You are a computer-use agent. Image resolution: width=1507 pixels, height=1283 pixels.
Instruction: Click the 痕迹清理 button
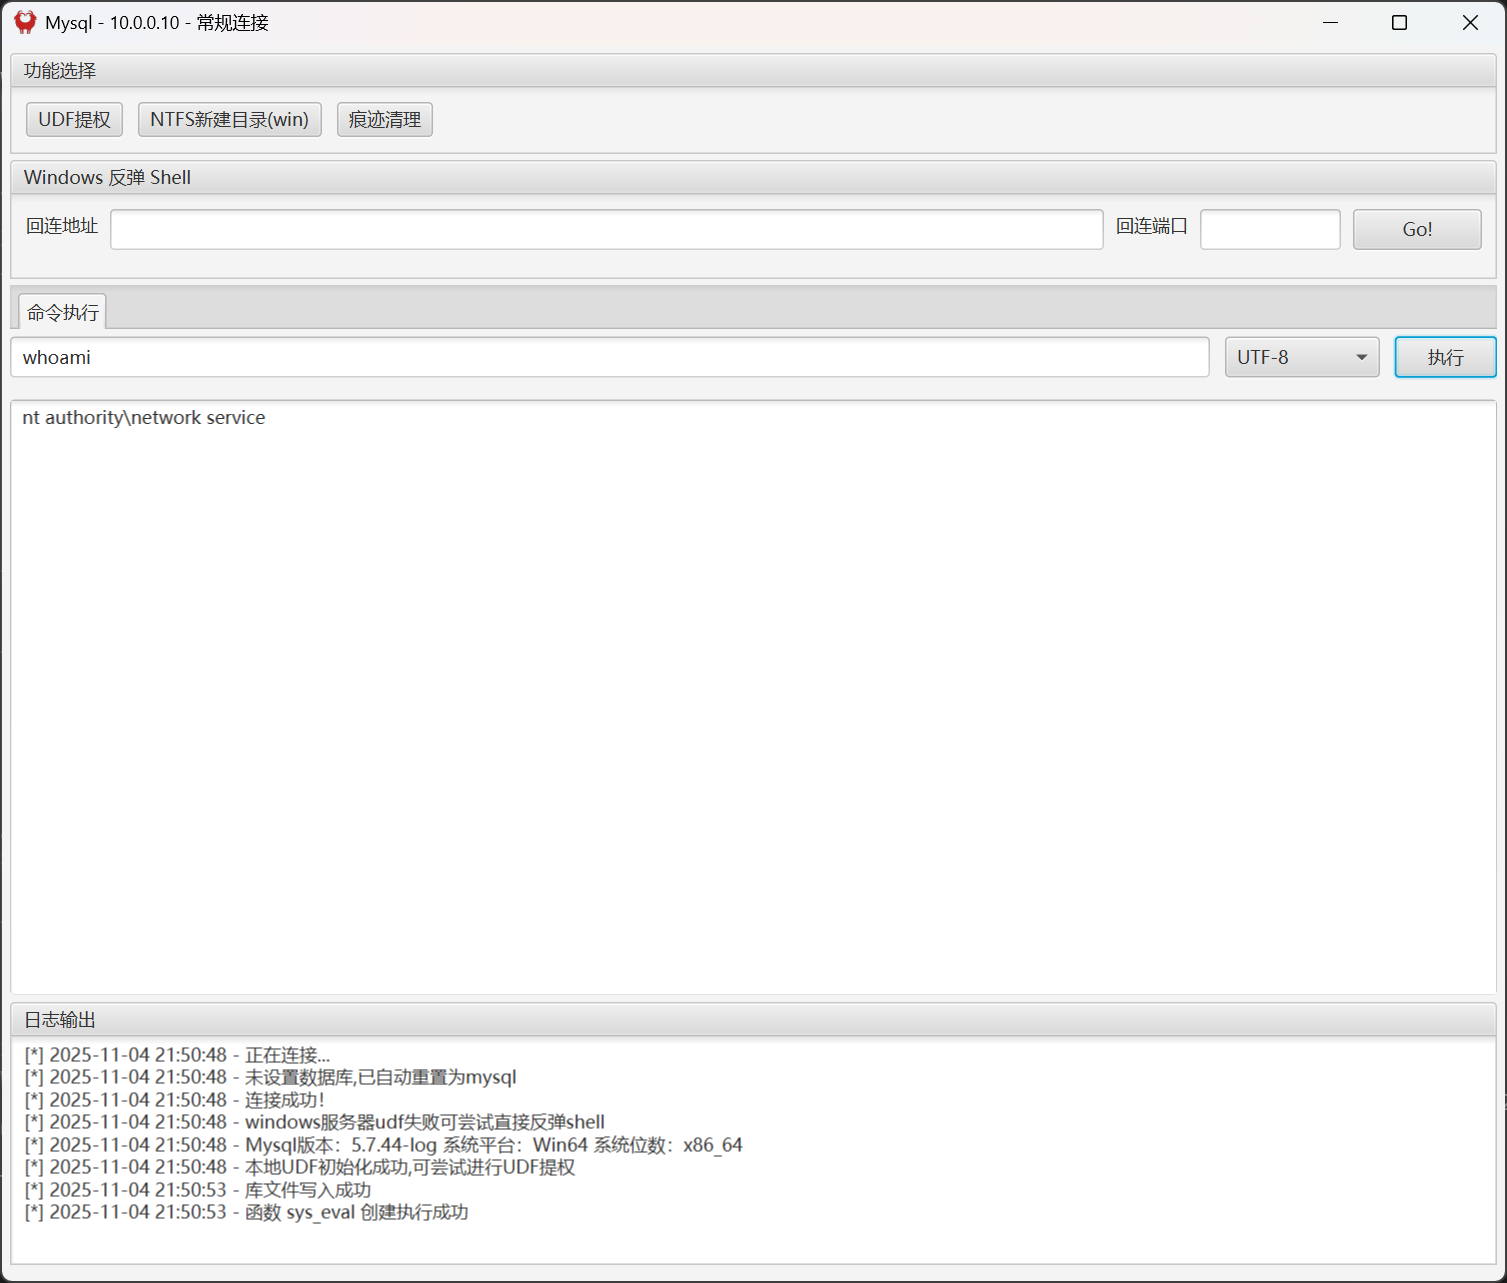click(384, 119)
